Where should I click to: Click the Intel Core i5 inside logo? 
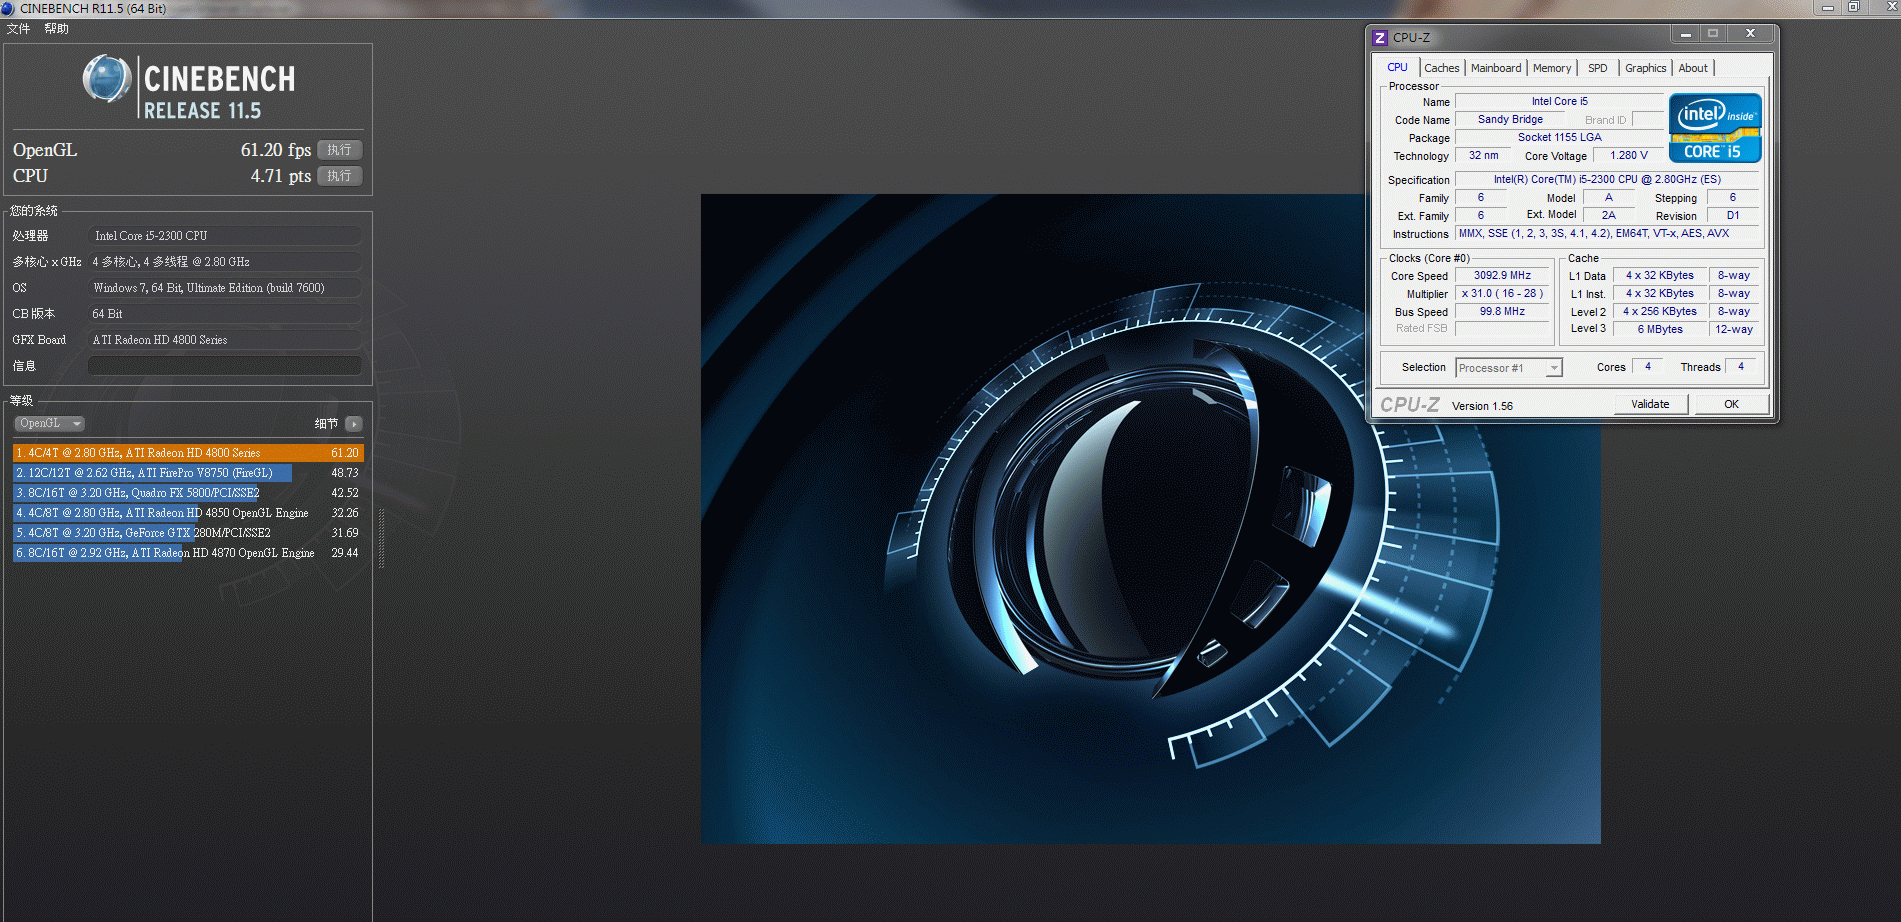1715,128
